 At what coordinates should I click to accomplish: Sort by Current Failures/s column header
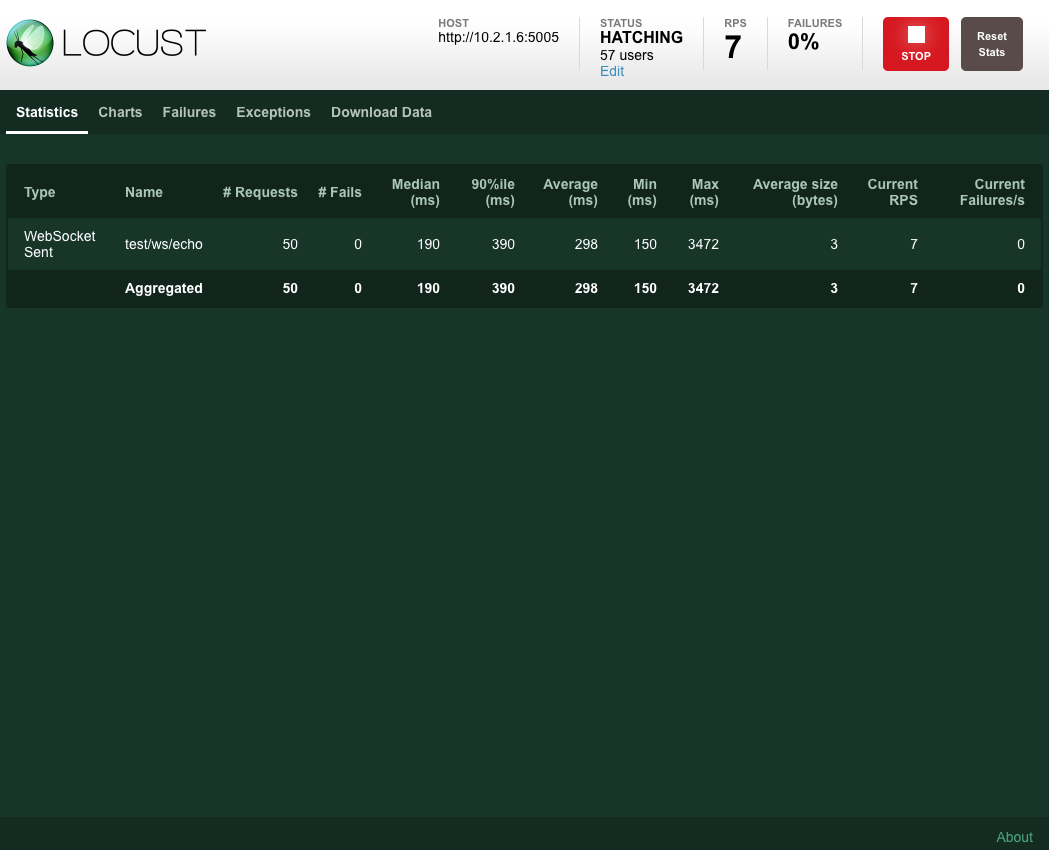click(992, 193)
